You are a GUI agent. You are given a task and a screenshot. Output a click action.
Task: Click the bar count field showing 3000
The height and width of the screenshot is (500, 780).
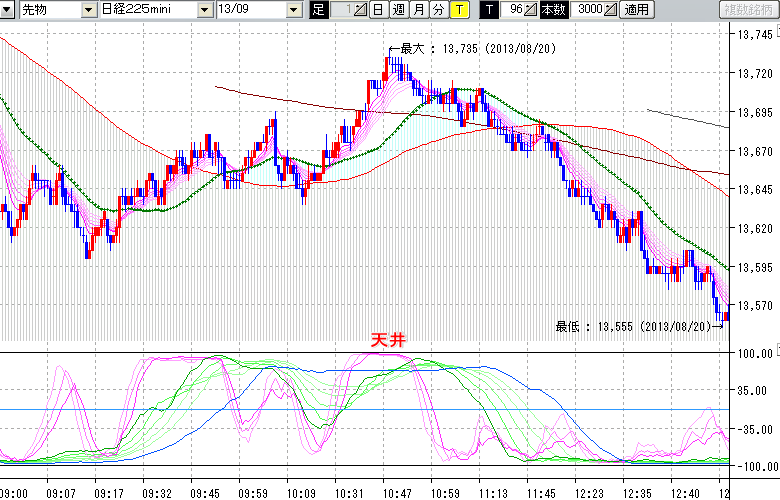pos(589,10)
